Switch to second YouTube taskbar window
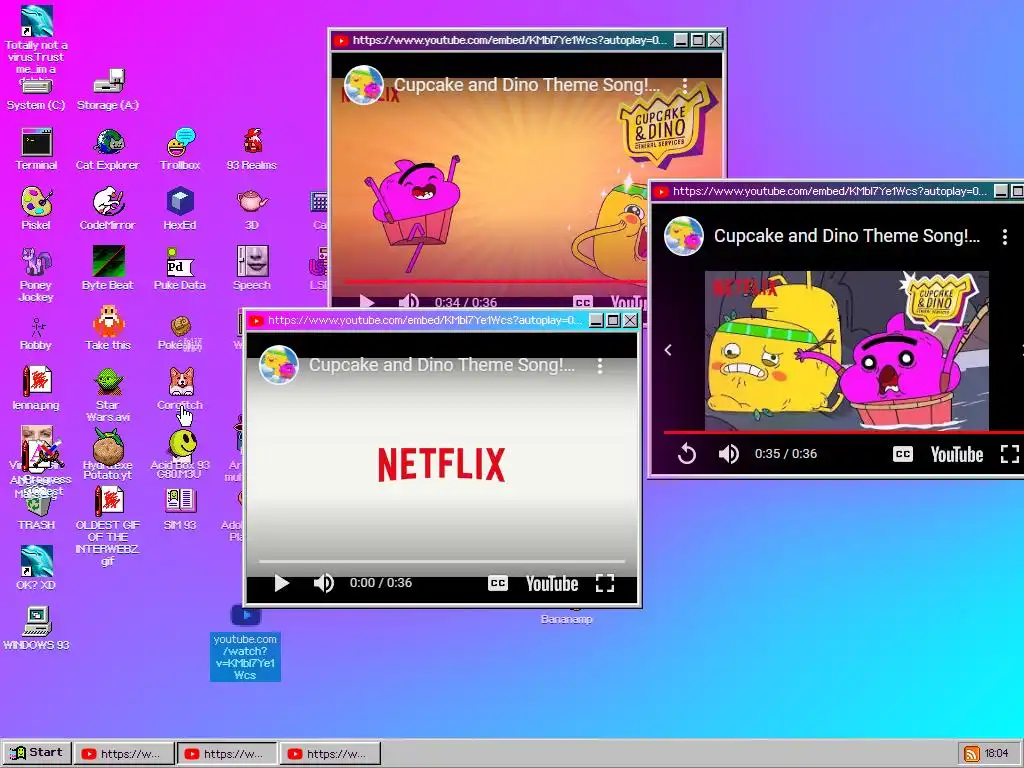Screen dimensions: 1024x768 tap(227, 753)
